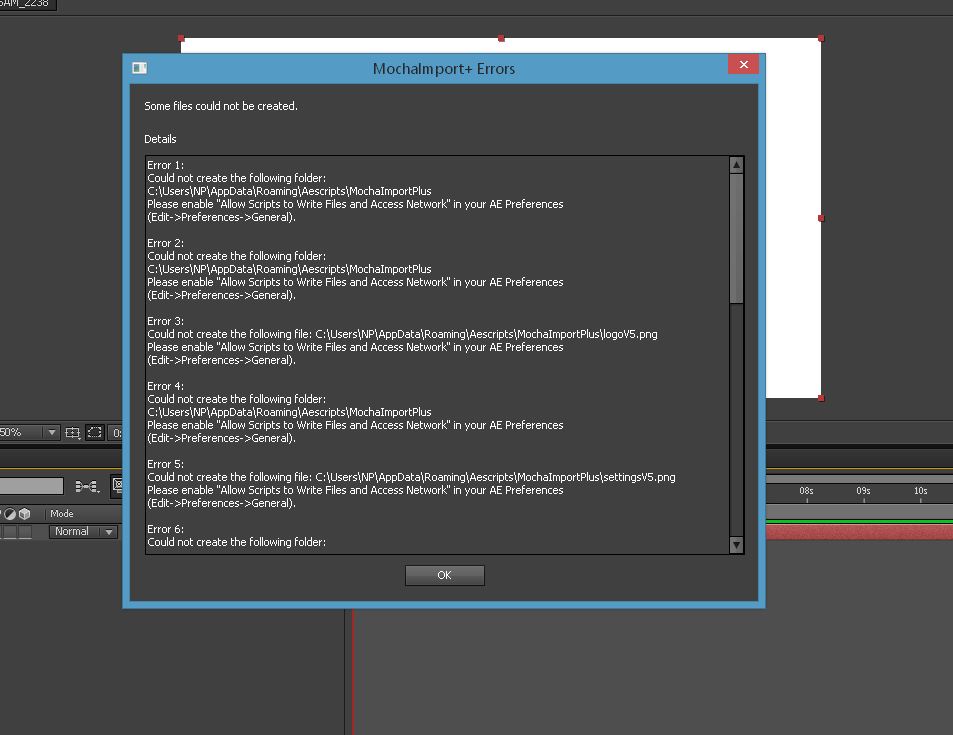Screen dimensions: 953x735
Task: Click the right-middle red layer handle
Action: [x=821, y=218]
